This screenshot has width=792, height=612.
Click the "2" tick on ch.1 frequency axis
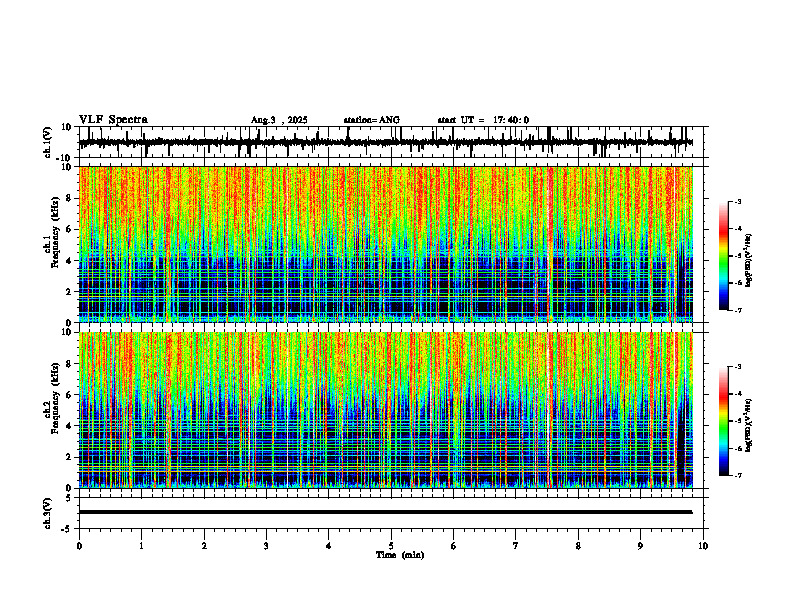(69, 292)
